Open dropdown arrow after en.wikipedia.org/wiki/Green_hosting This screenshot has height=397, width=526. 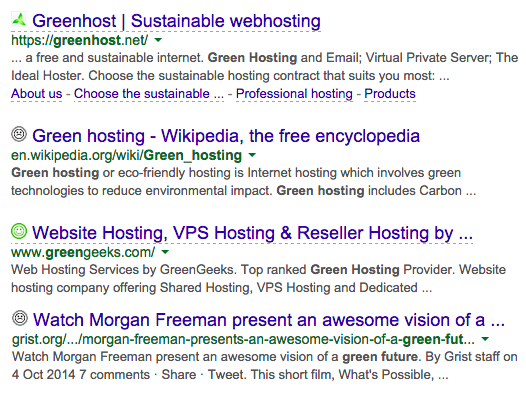point(252,155)
